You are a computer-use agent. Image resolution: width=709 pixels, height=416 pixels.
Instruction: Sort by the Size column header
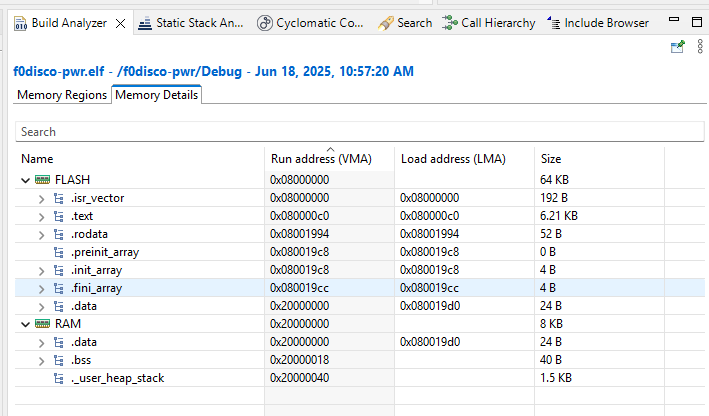tap(551, 158)
